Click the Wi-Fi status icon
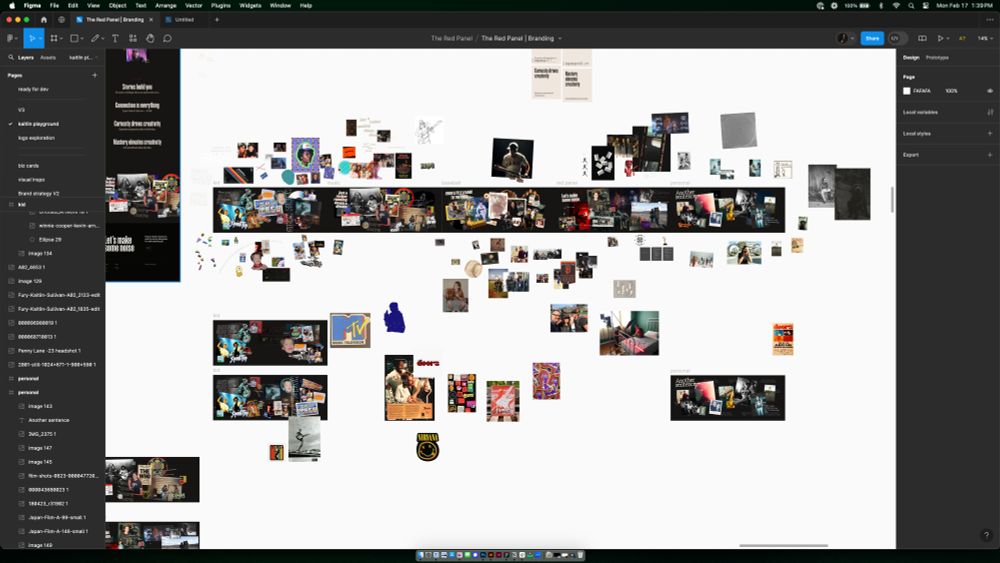This screenshot has height=563, width=1000. click(896, 5)
